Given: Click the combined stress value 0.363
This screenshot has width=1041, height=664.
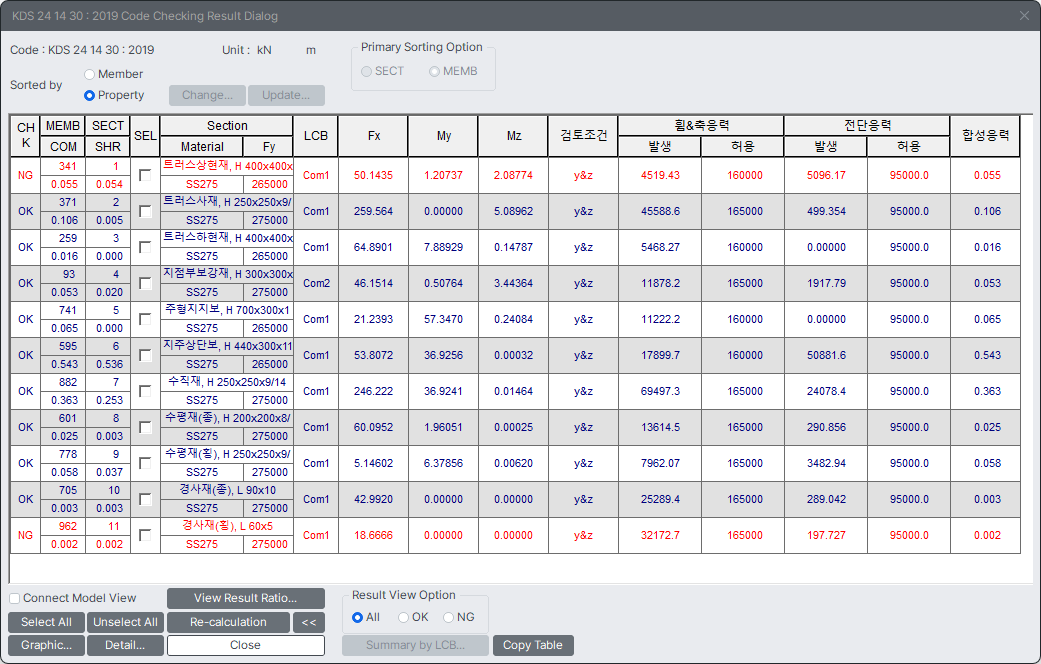Looking at the screenshot, I should tap(987, 391).
